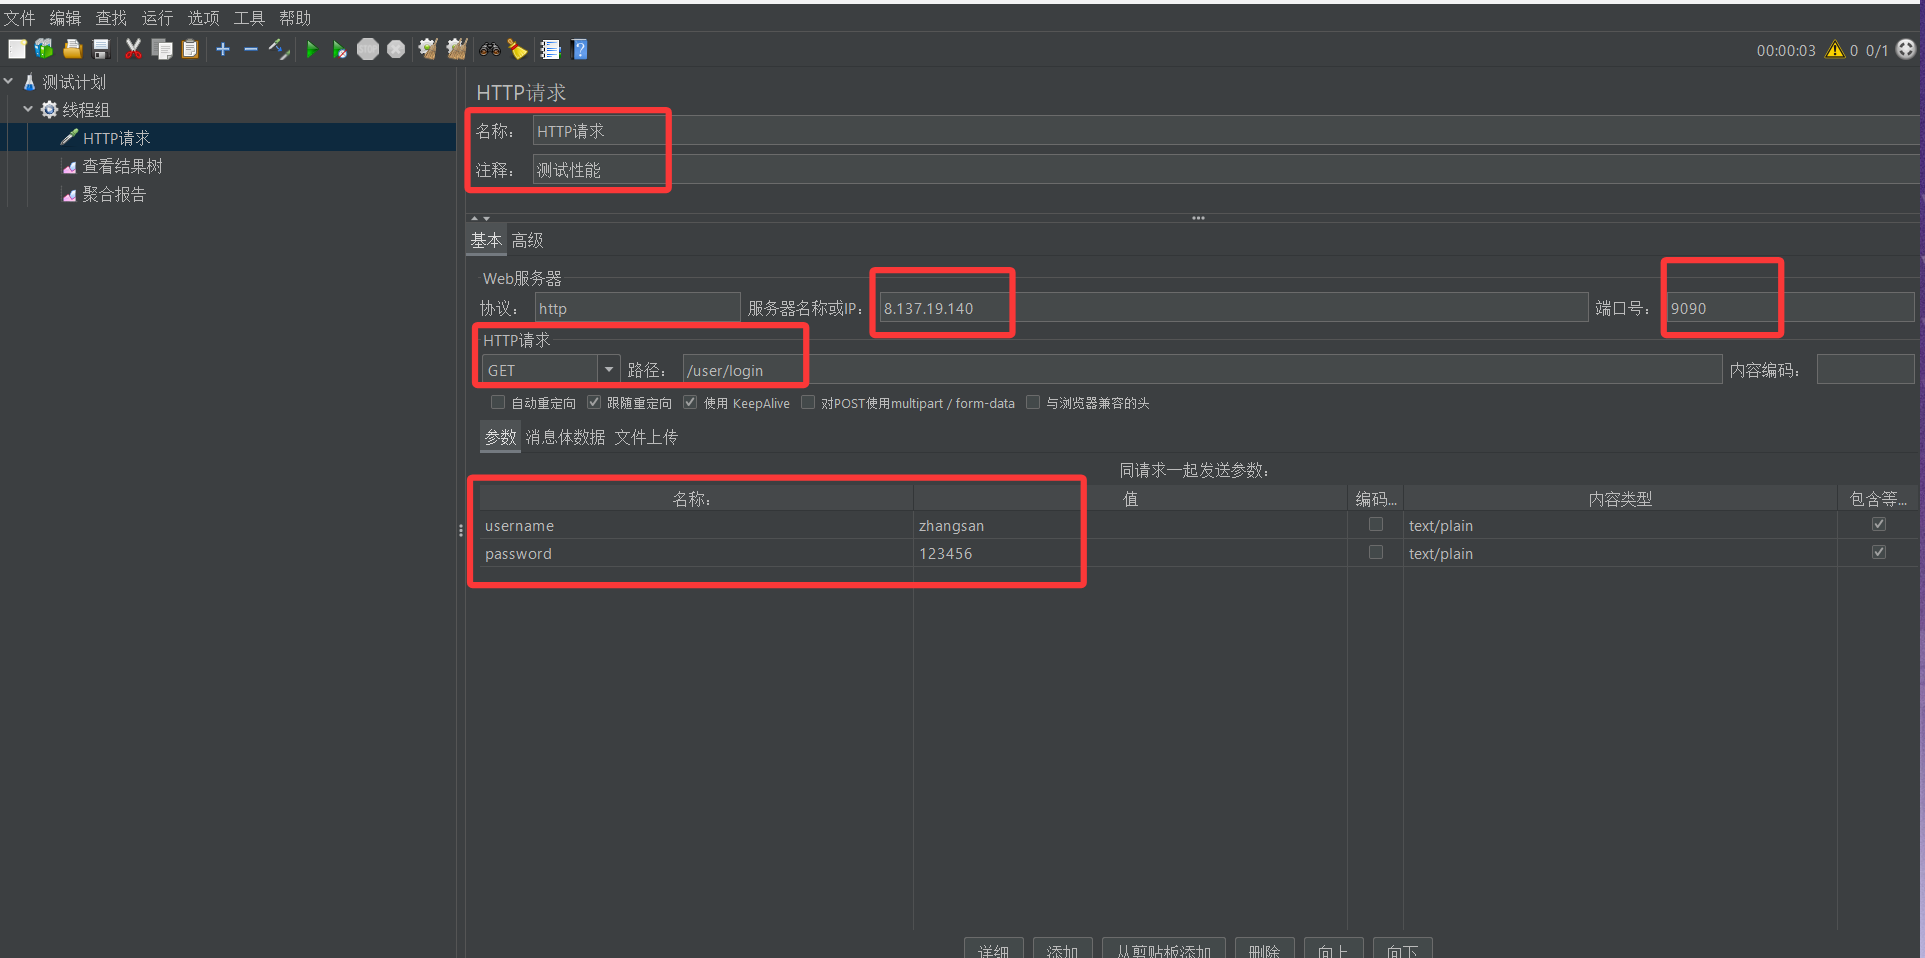The image size is (1925, 958).
Task: Open the 工具 menu
Action: pos(249,18)
